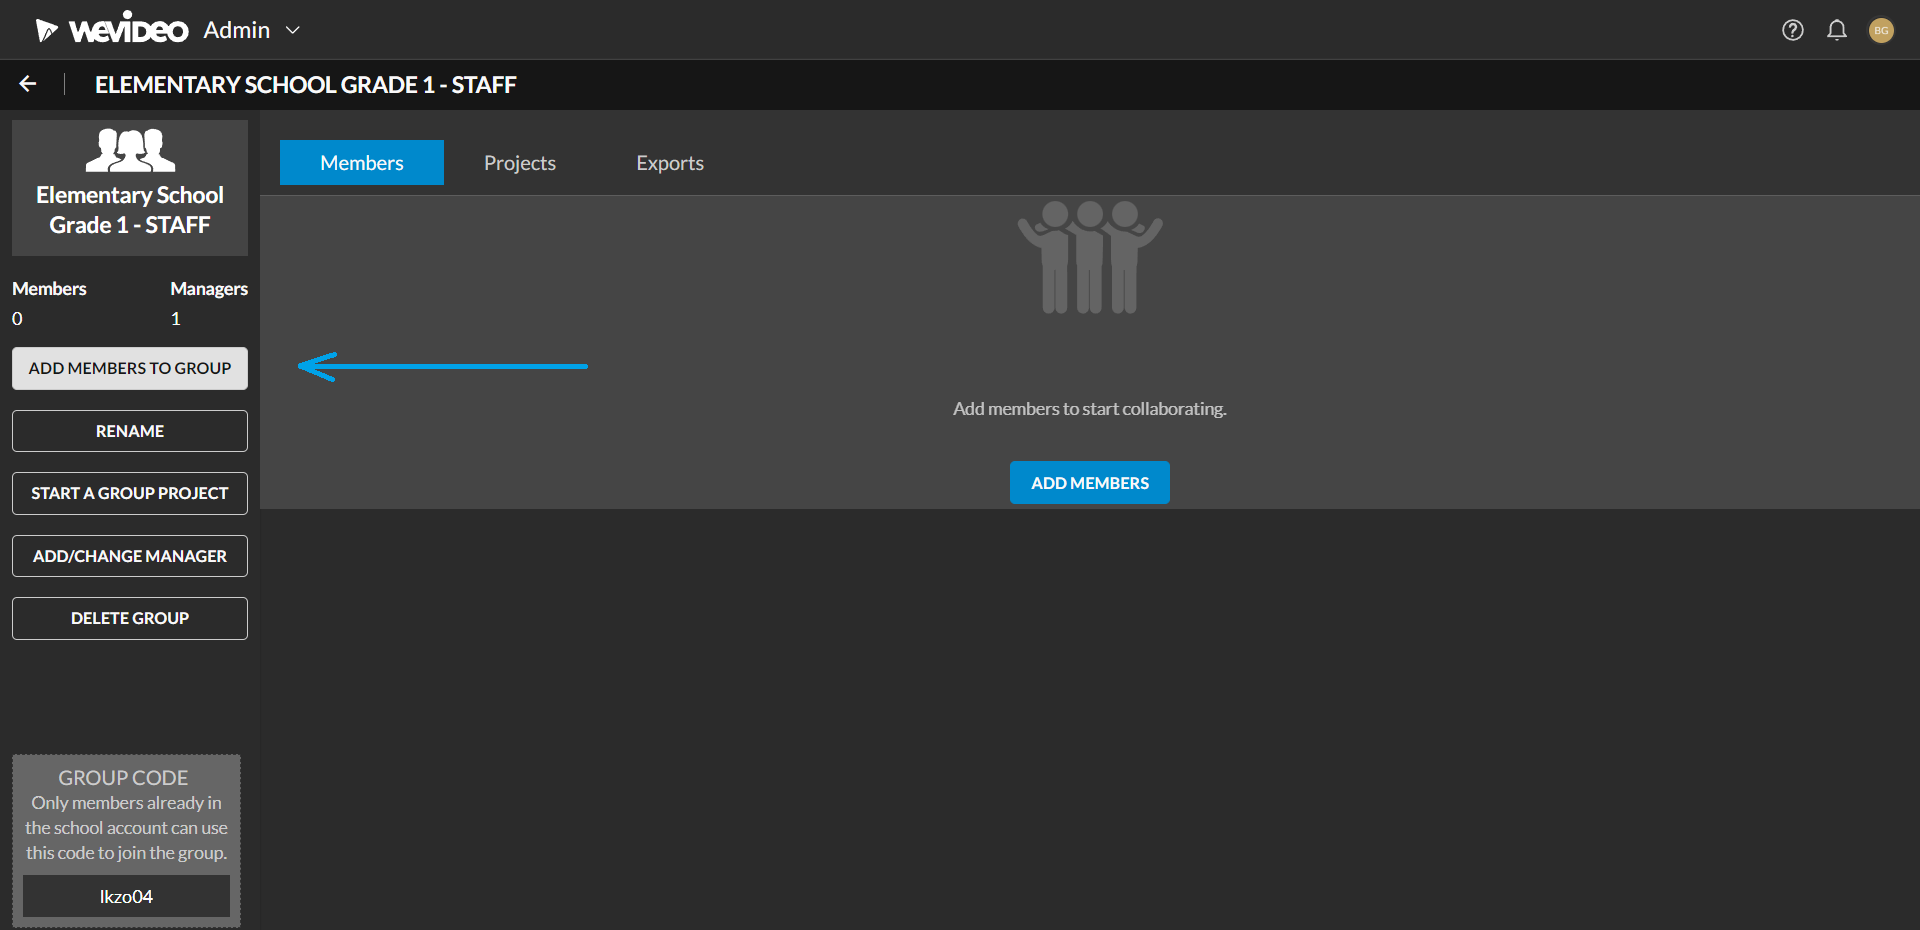Click the BG profile avatar
Screen dimensions: 1920x930
click(x=1882, y=30)
